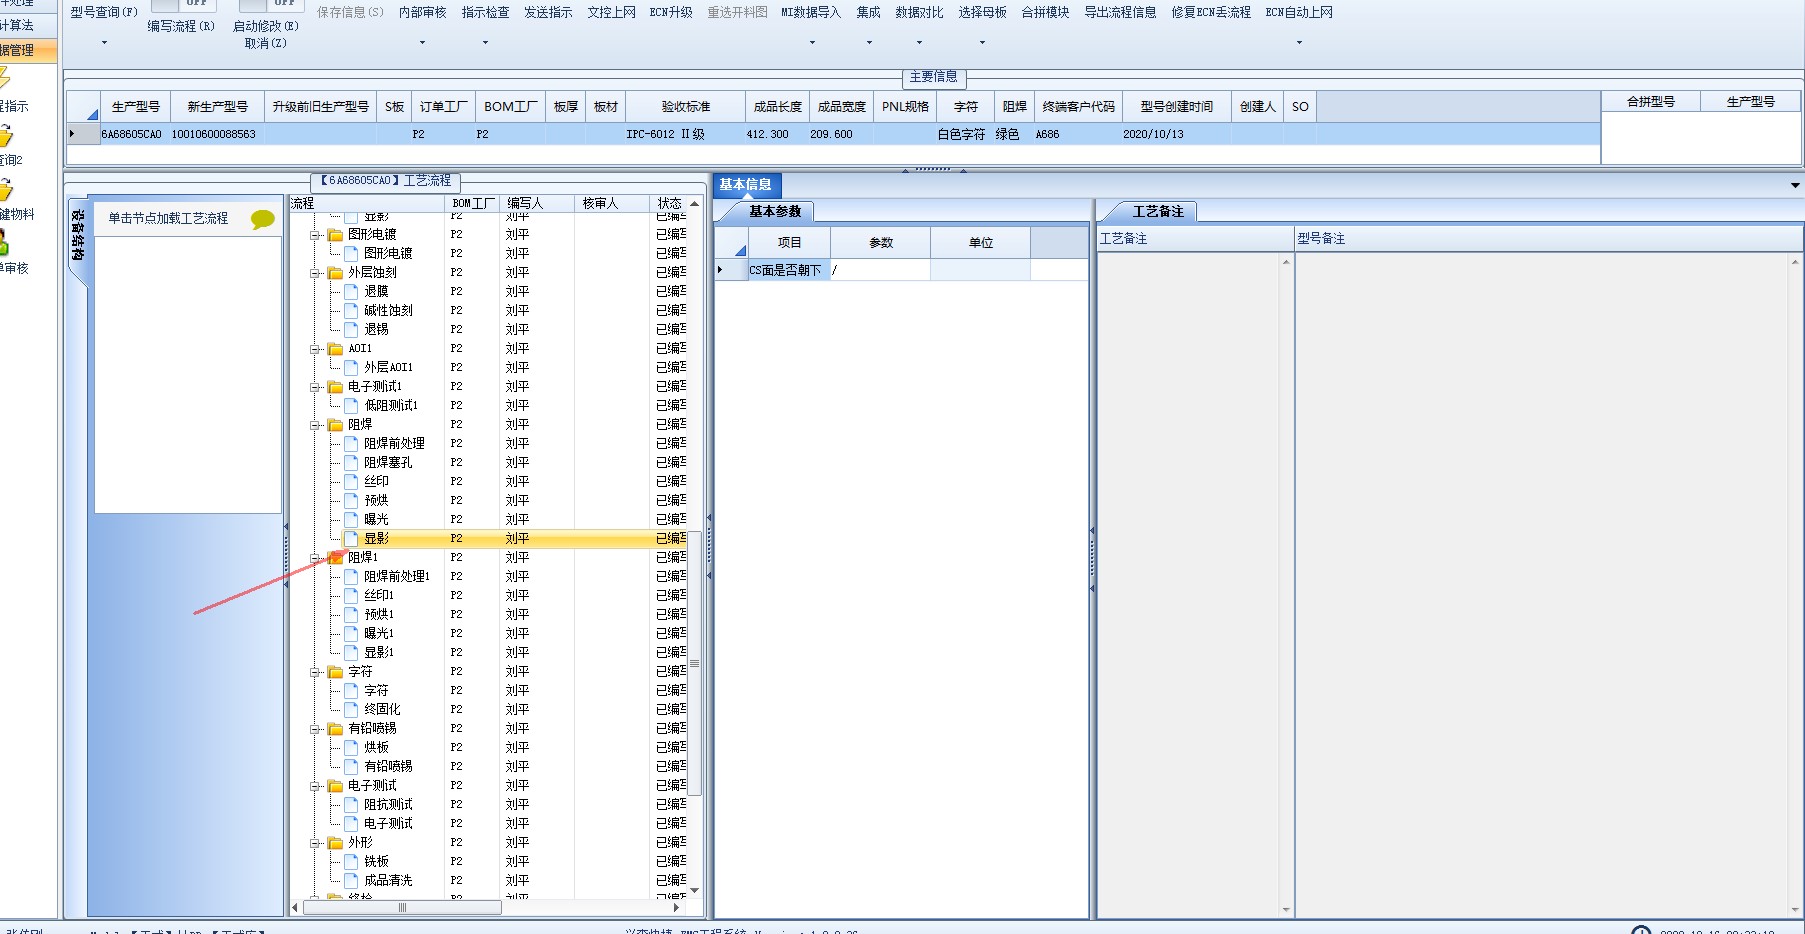Click the document icon beside 烘板
Viewport: 1805px width, 934px height.
pyautogui.click(x=351, y=747)
